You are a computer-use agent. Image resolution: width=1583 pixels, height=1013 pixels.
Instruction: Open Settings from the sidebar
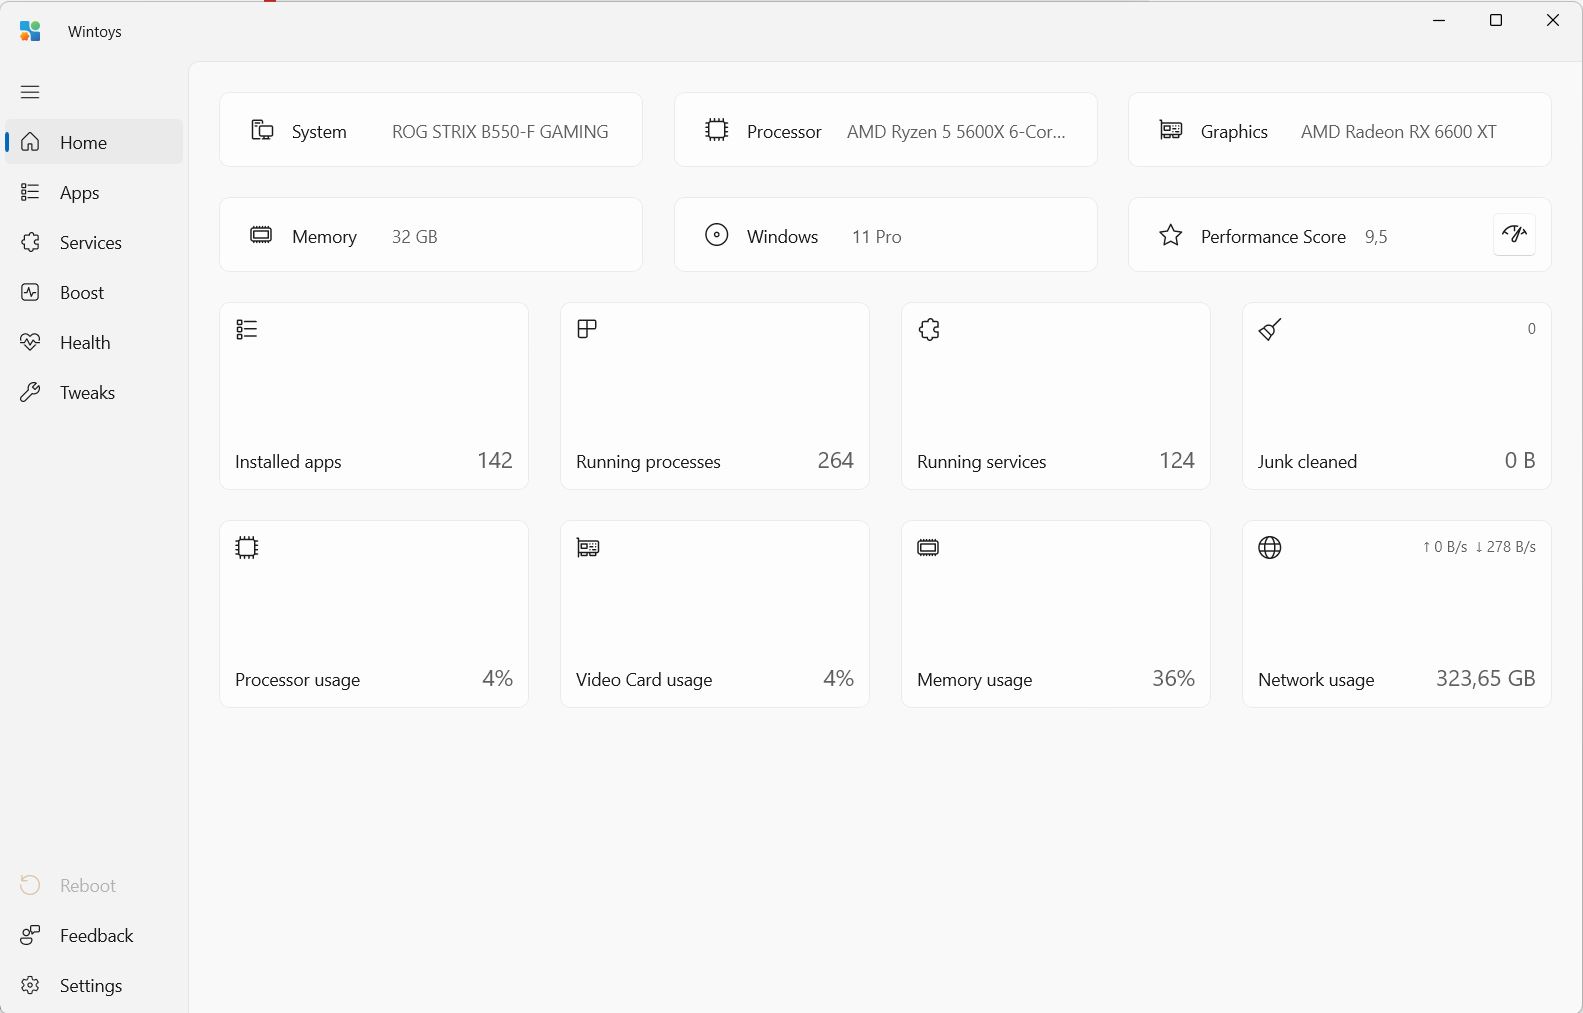[x=90, y=986]
